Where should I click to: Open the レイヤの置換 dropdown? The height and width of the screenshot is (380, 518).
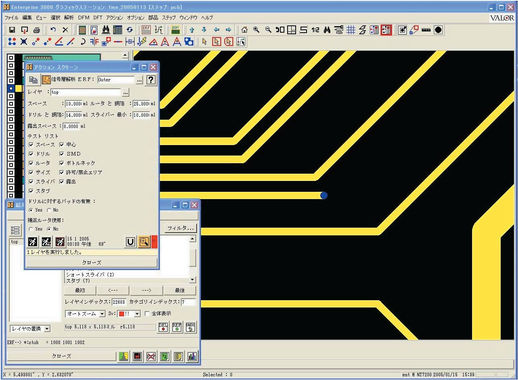point(30,329)
